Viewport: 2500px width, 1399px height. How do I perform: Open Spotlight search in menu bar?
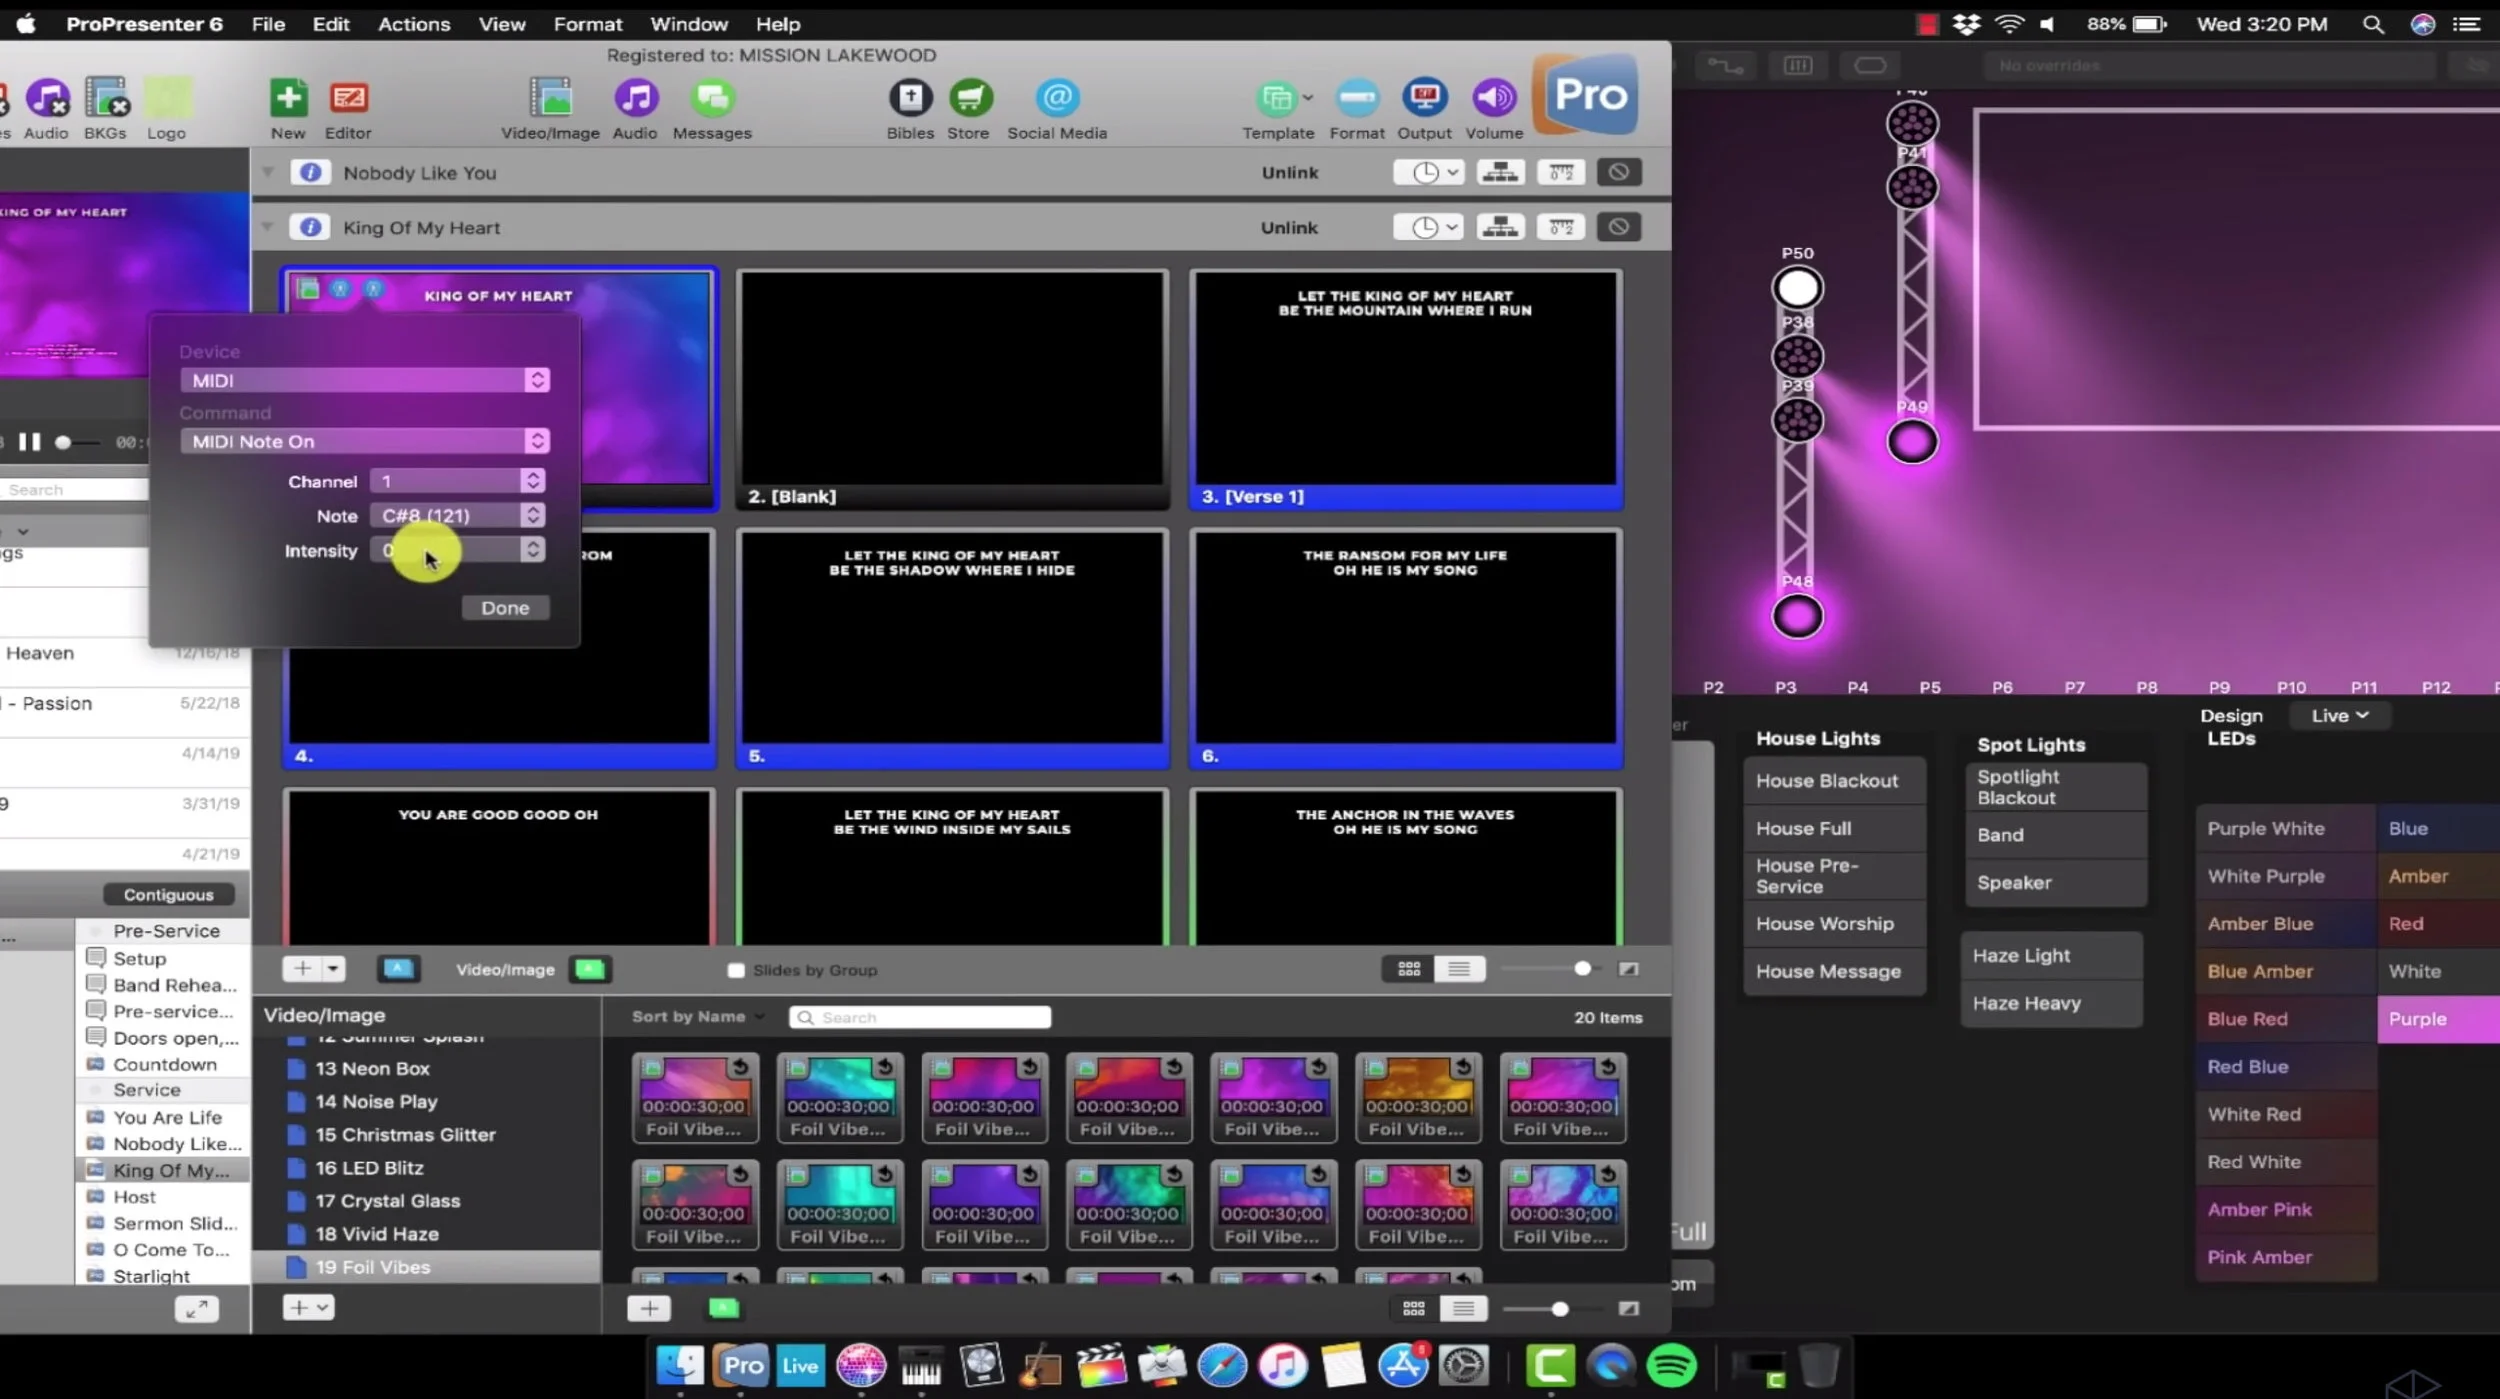tap(2373, 24)
